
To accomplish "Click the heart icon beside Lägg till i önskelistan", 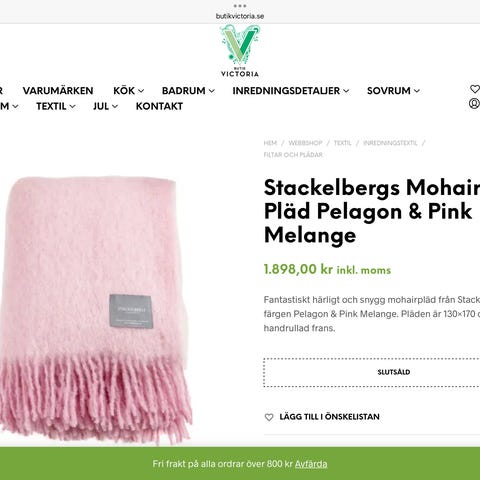I will pos(269,417).
